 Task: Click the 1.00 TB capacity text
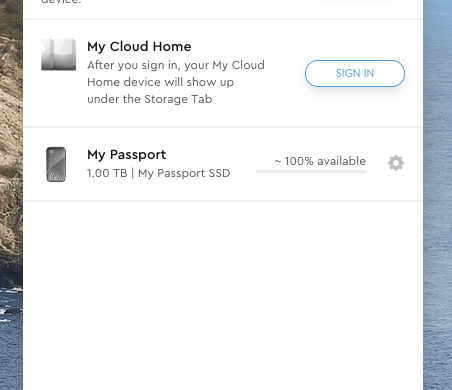tap(107, 173)
